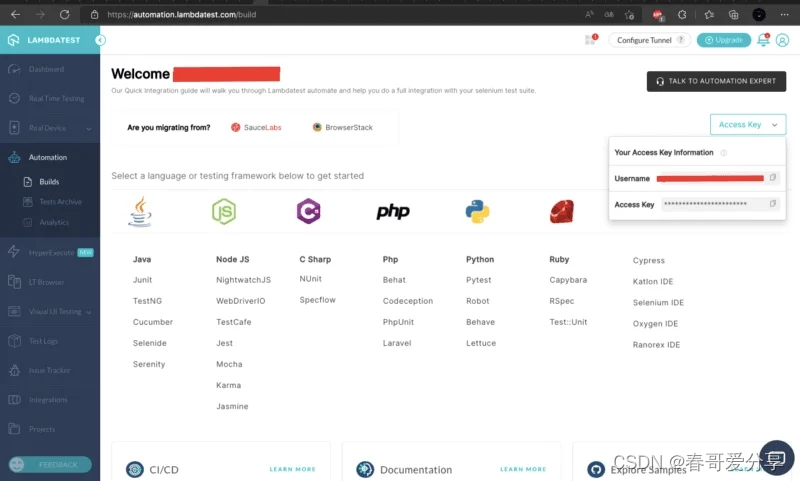Copy the Access Key value icon
The image size is (800, 481).
tap(772, 204)
